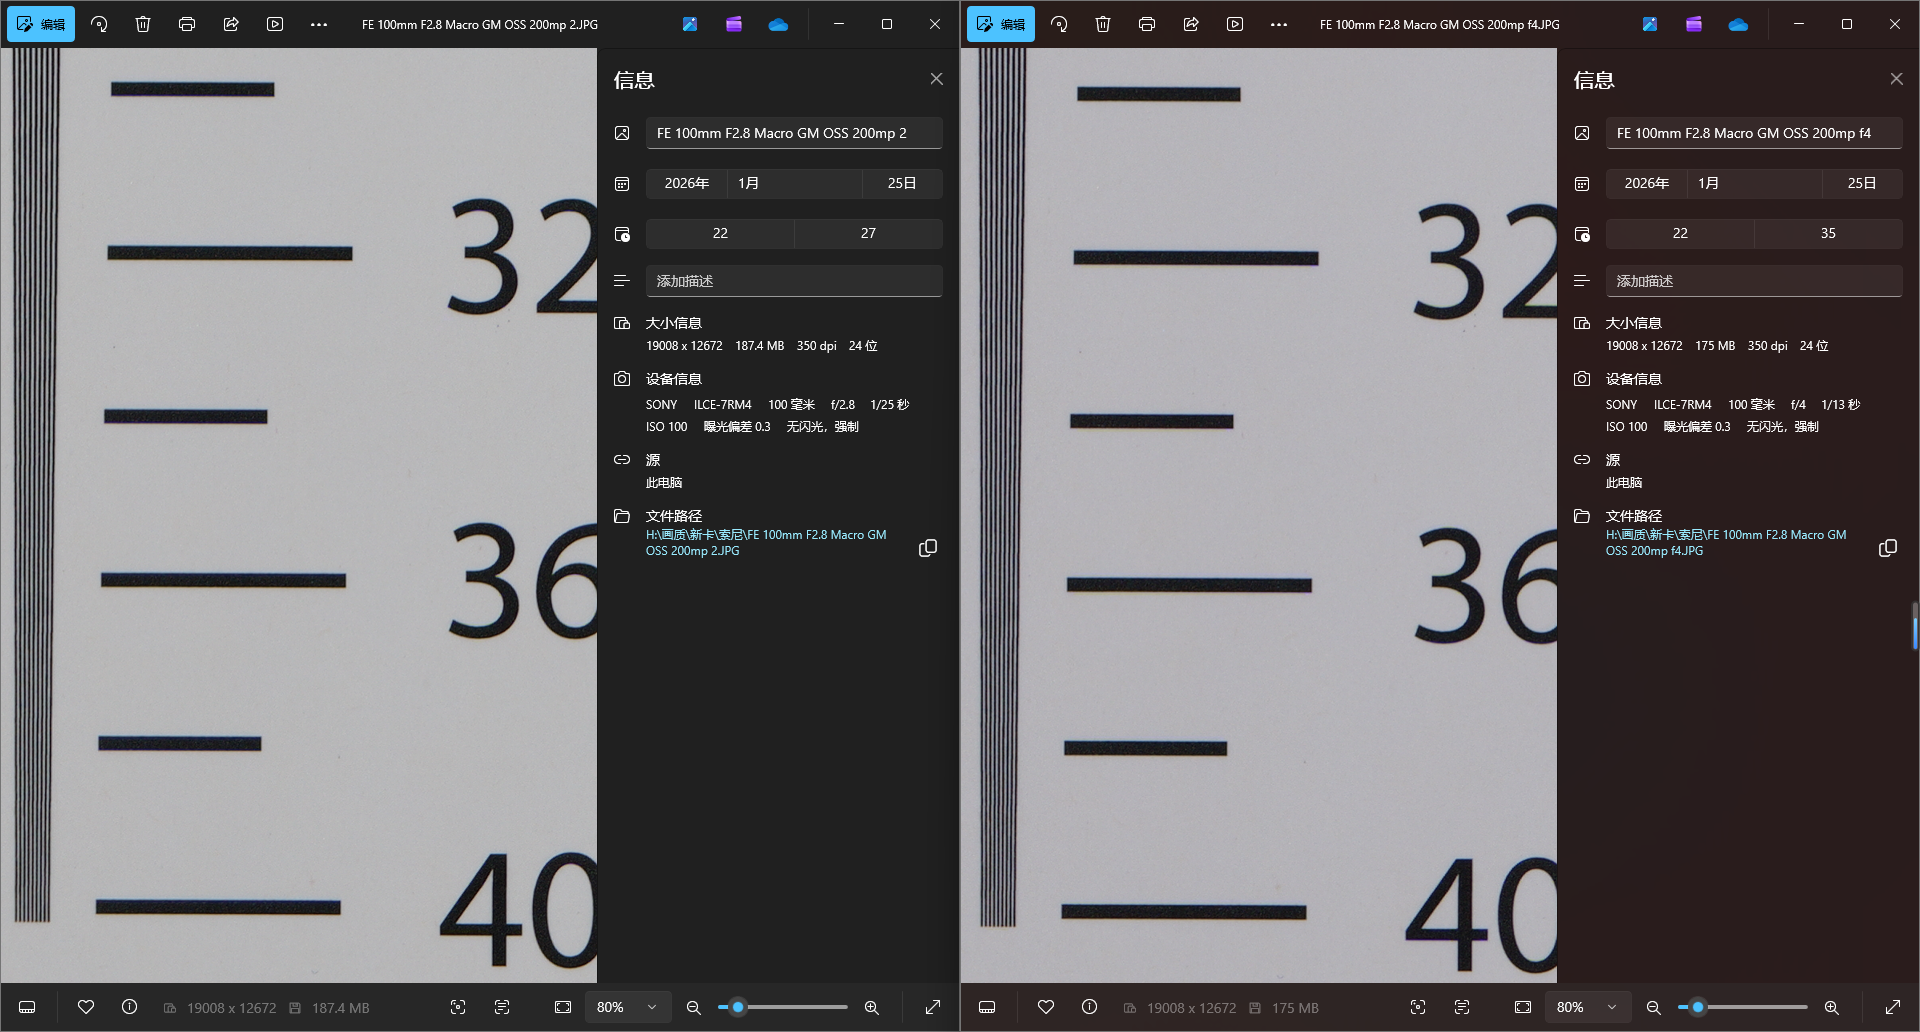Zoom in on the 200mp 2.JPG image
This screenshot has height=1032, width=1920.
[x=872, y=1007]
